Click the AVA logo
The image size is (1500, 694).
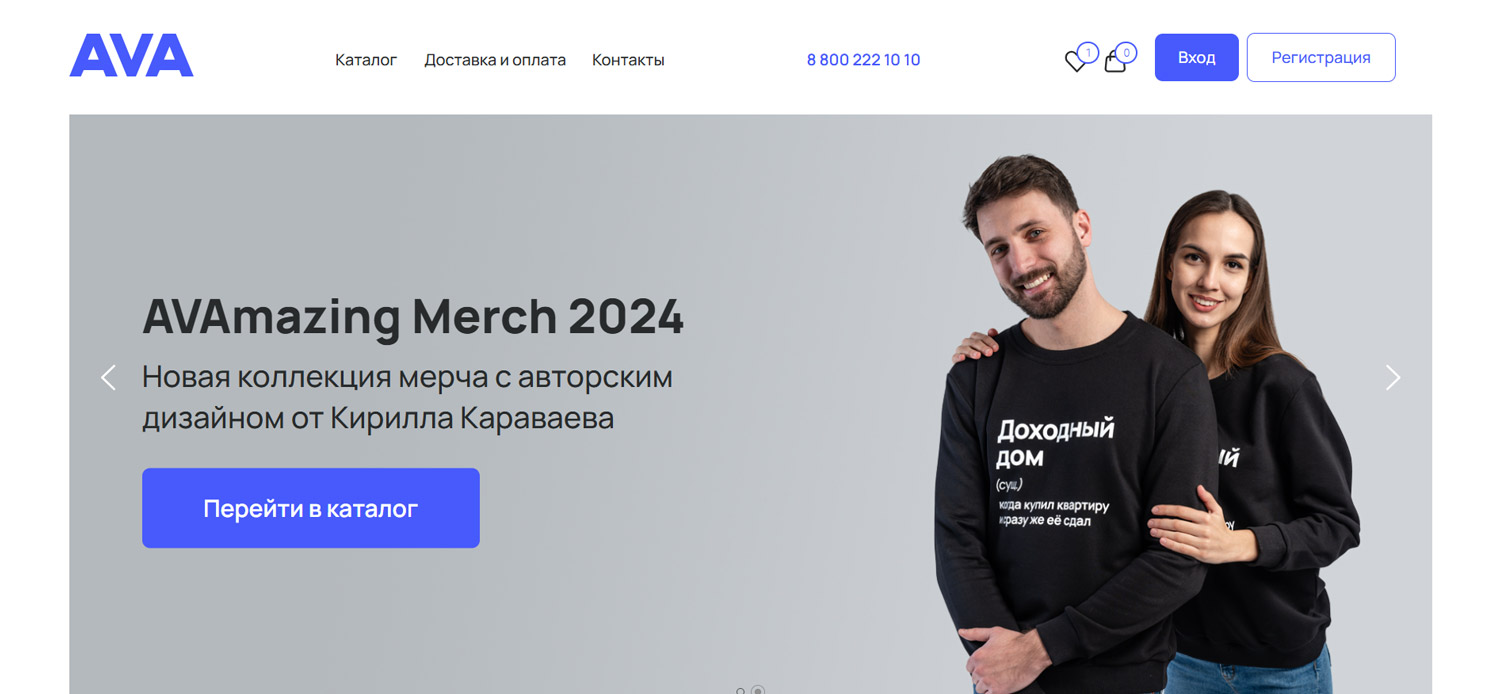click(x=131, y=56)
